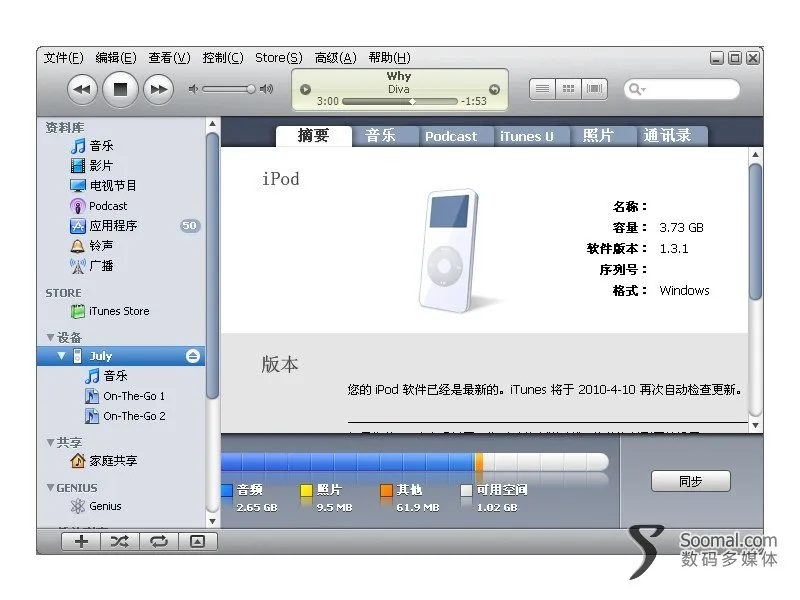800x600 pixels.
Task: Open the 编辑(E) menu
Action: tap(116, 58)
